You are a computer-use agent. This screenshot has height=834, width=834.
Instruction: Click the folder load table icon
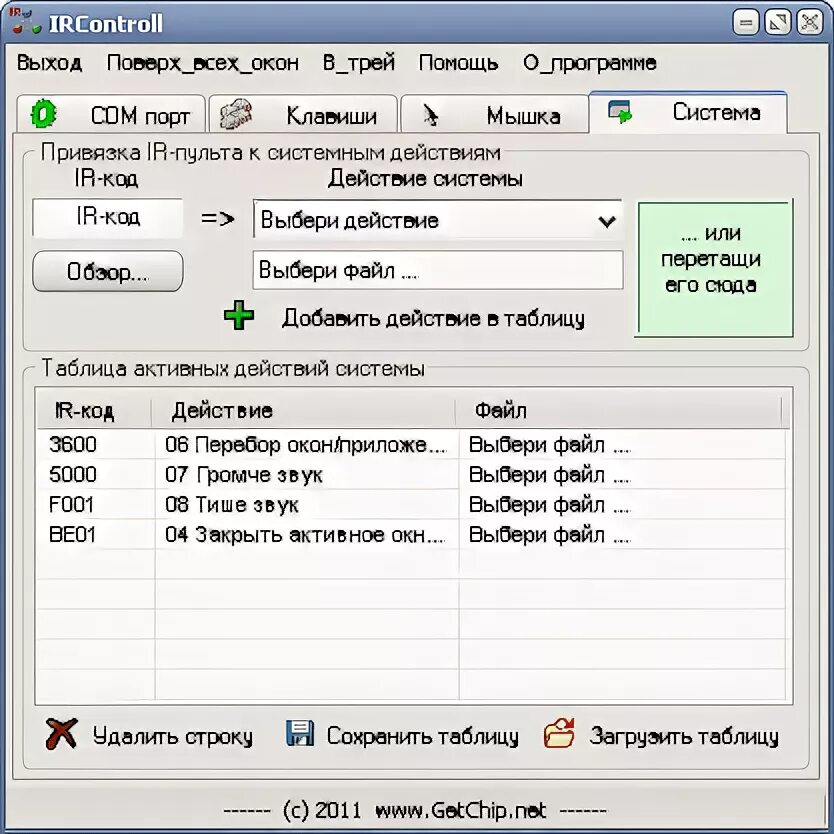tap(559, 733)
